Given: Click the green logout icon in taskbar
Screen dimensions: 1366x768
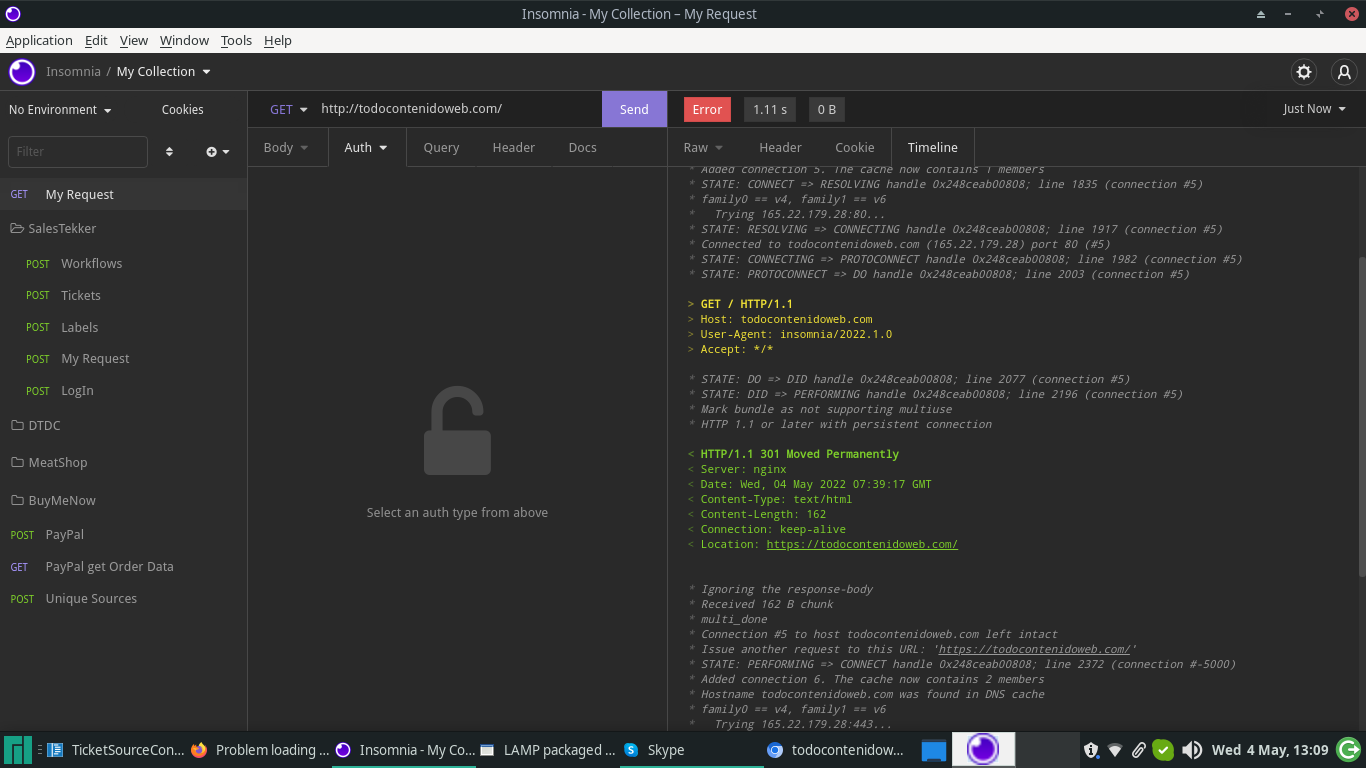Looking at the screenshot, I should click(x=1349, y=749).
